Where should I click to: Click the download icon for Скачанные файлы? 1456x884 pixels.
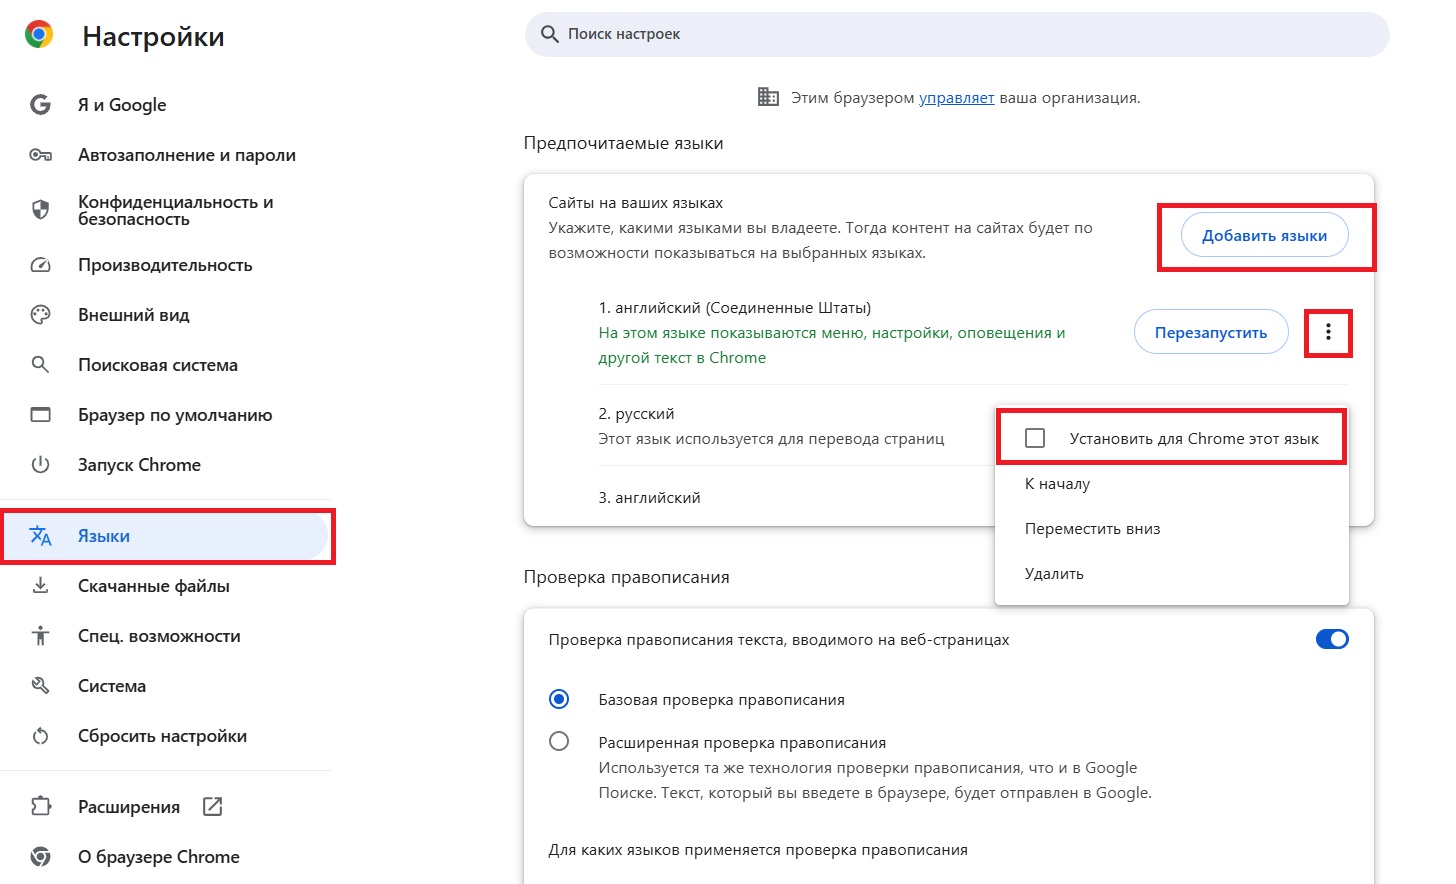point(40,586)
